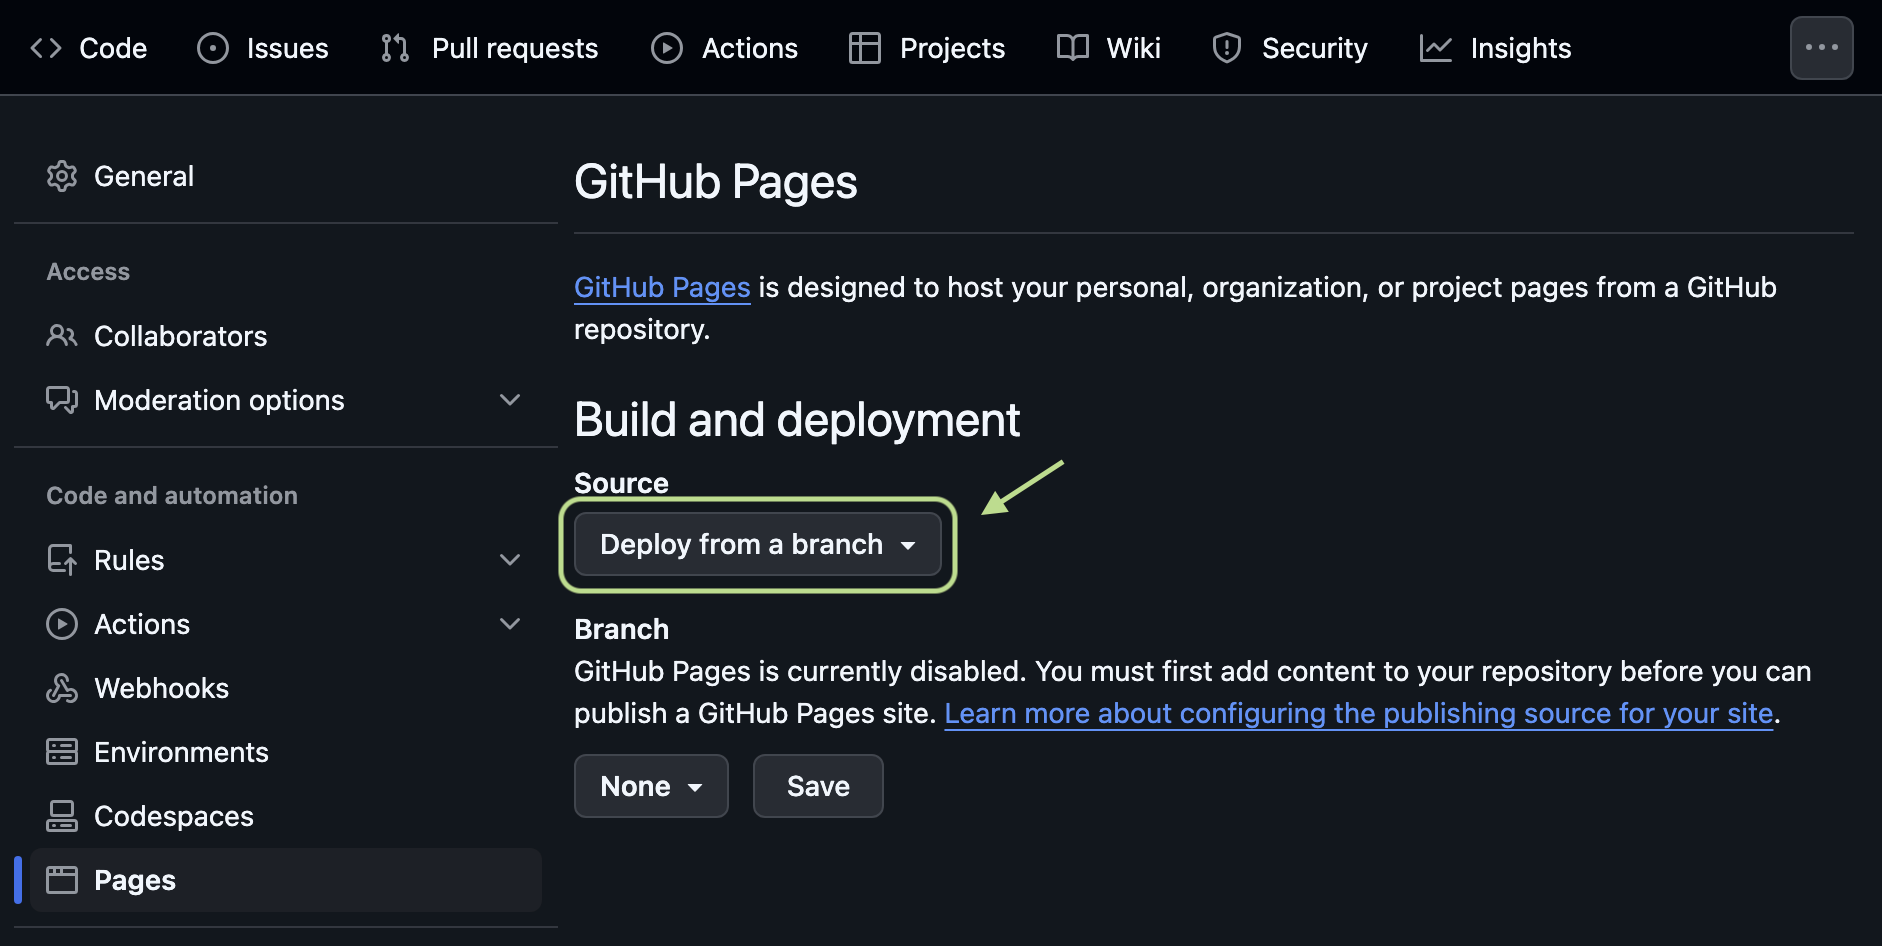Open the Pull requests tab
The image size is (1882, 946).
pyautogui.click(x=490, y=48)
